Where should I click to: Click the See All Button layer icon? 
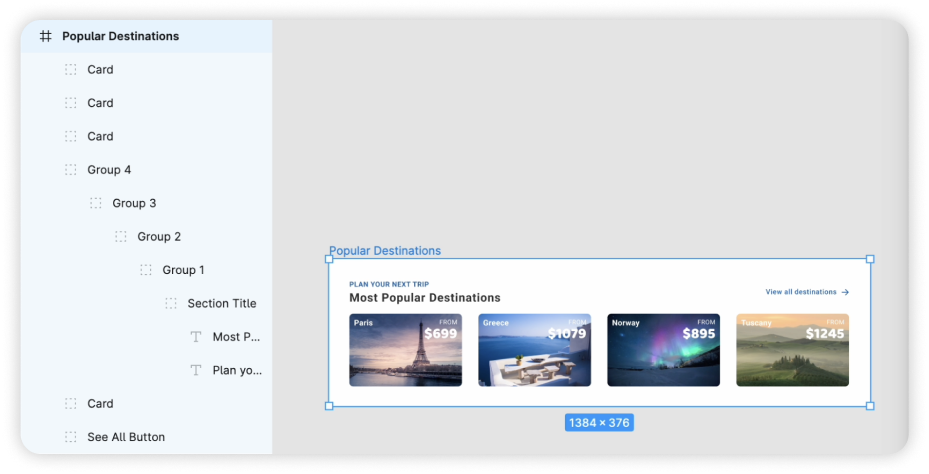(x=71, y=437)
